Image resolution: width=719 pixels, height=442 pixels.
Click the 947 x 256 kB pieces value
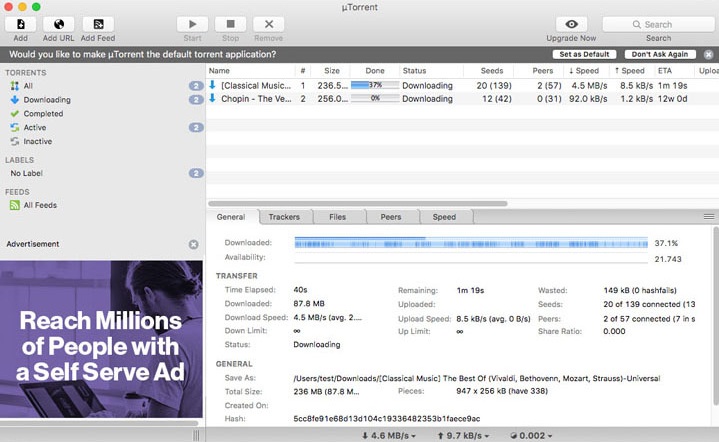click(x=502, y=391)
